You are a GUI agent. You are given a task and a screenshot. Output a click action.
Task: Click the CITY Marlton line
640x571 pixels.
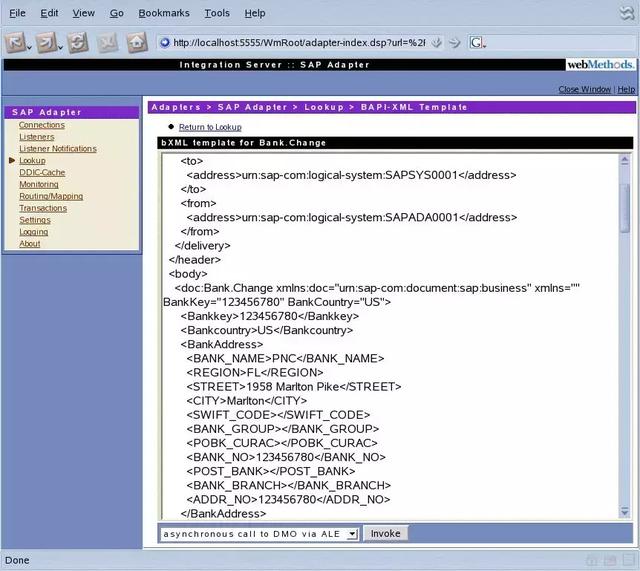[247, 400]
